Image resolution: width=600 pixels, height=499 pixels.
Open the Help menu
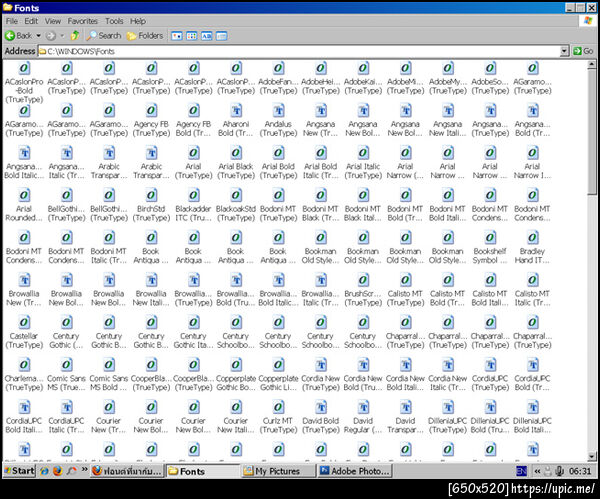[x=138, y=21]
